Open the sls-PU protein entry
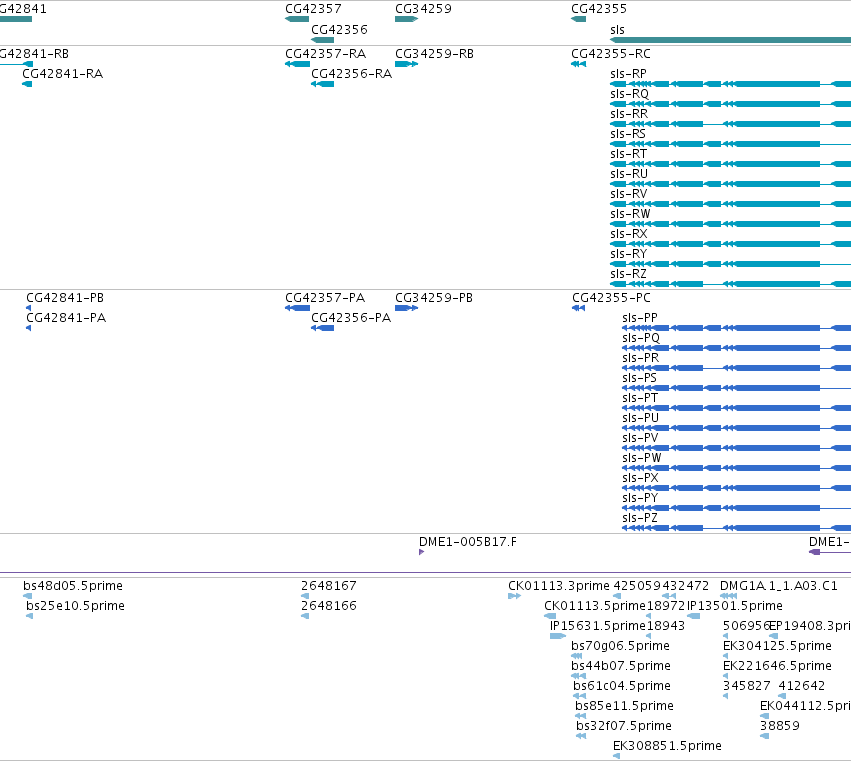 click(640, 418)
